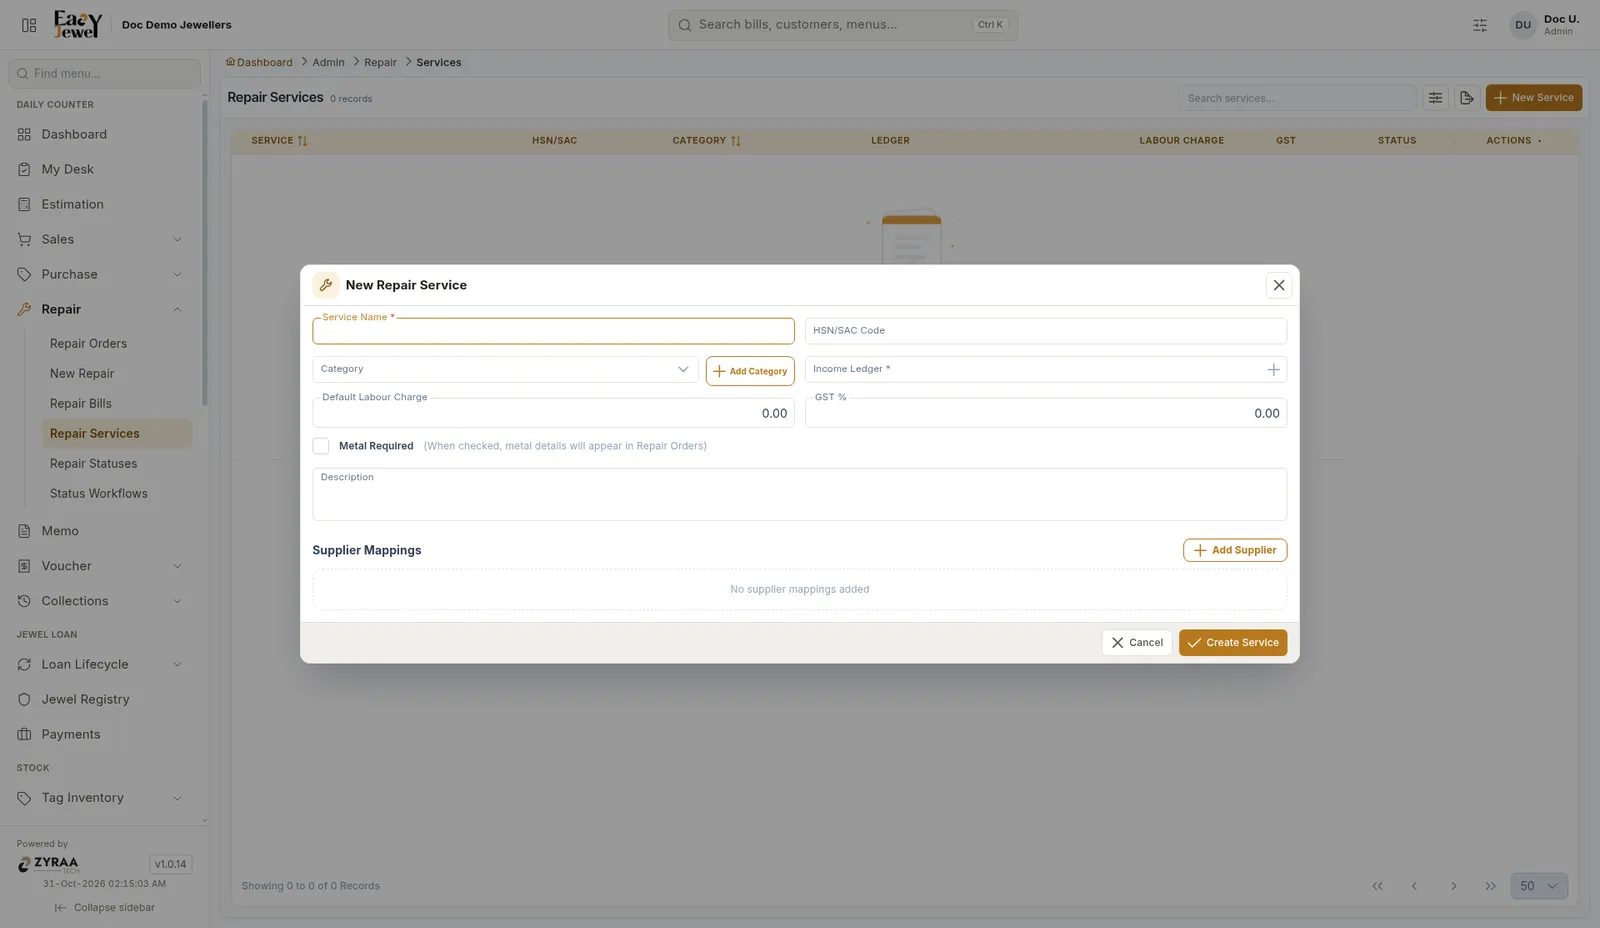Click the Dashboard breadcrumb link
Screen dimensions: 1600x928
coord(259,62)
